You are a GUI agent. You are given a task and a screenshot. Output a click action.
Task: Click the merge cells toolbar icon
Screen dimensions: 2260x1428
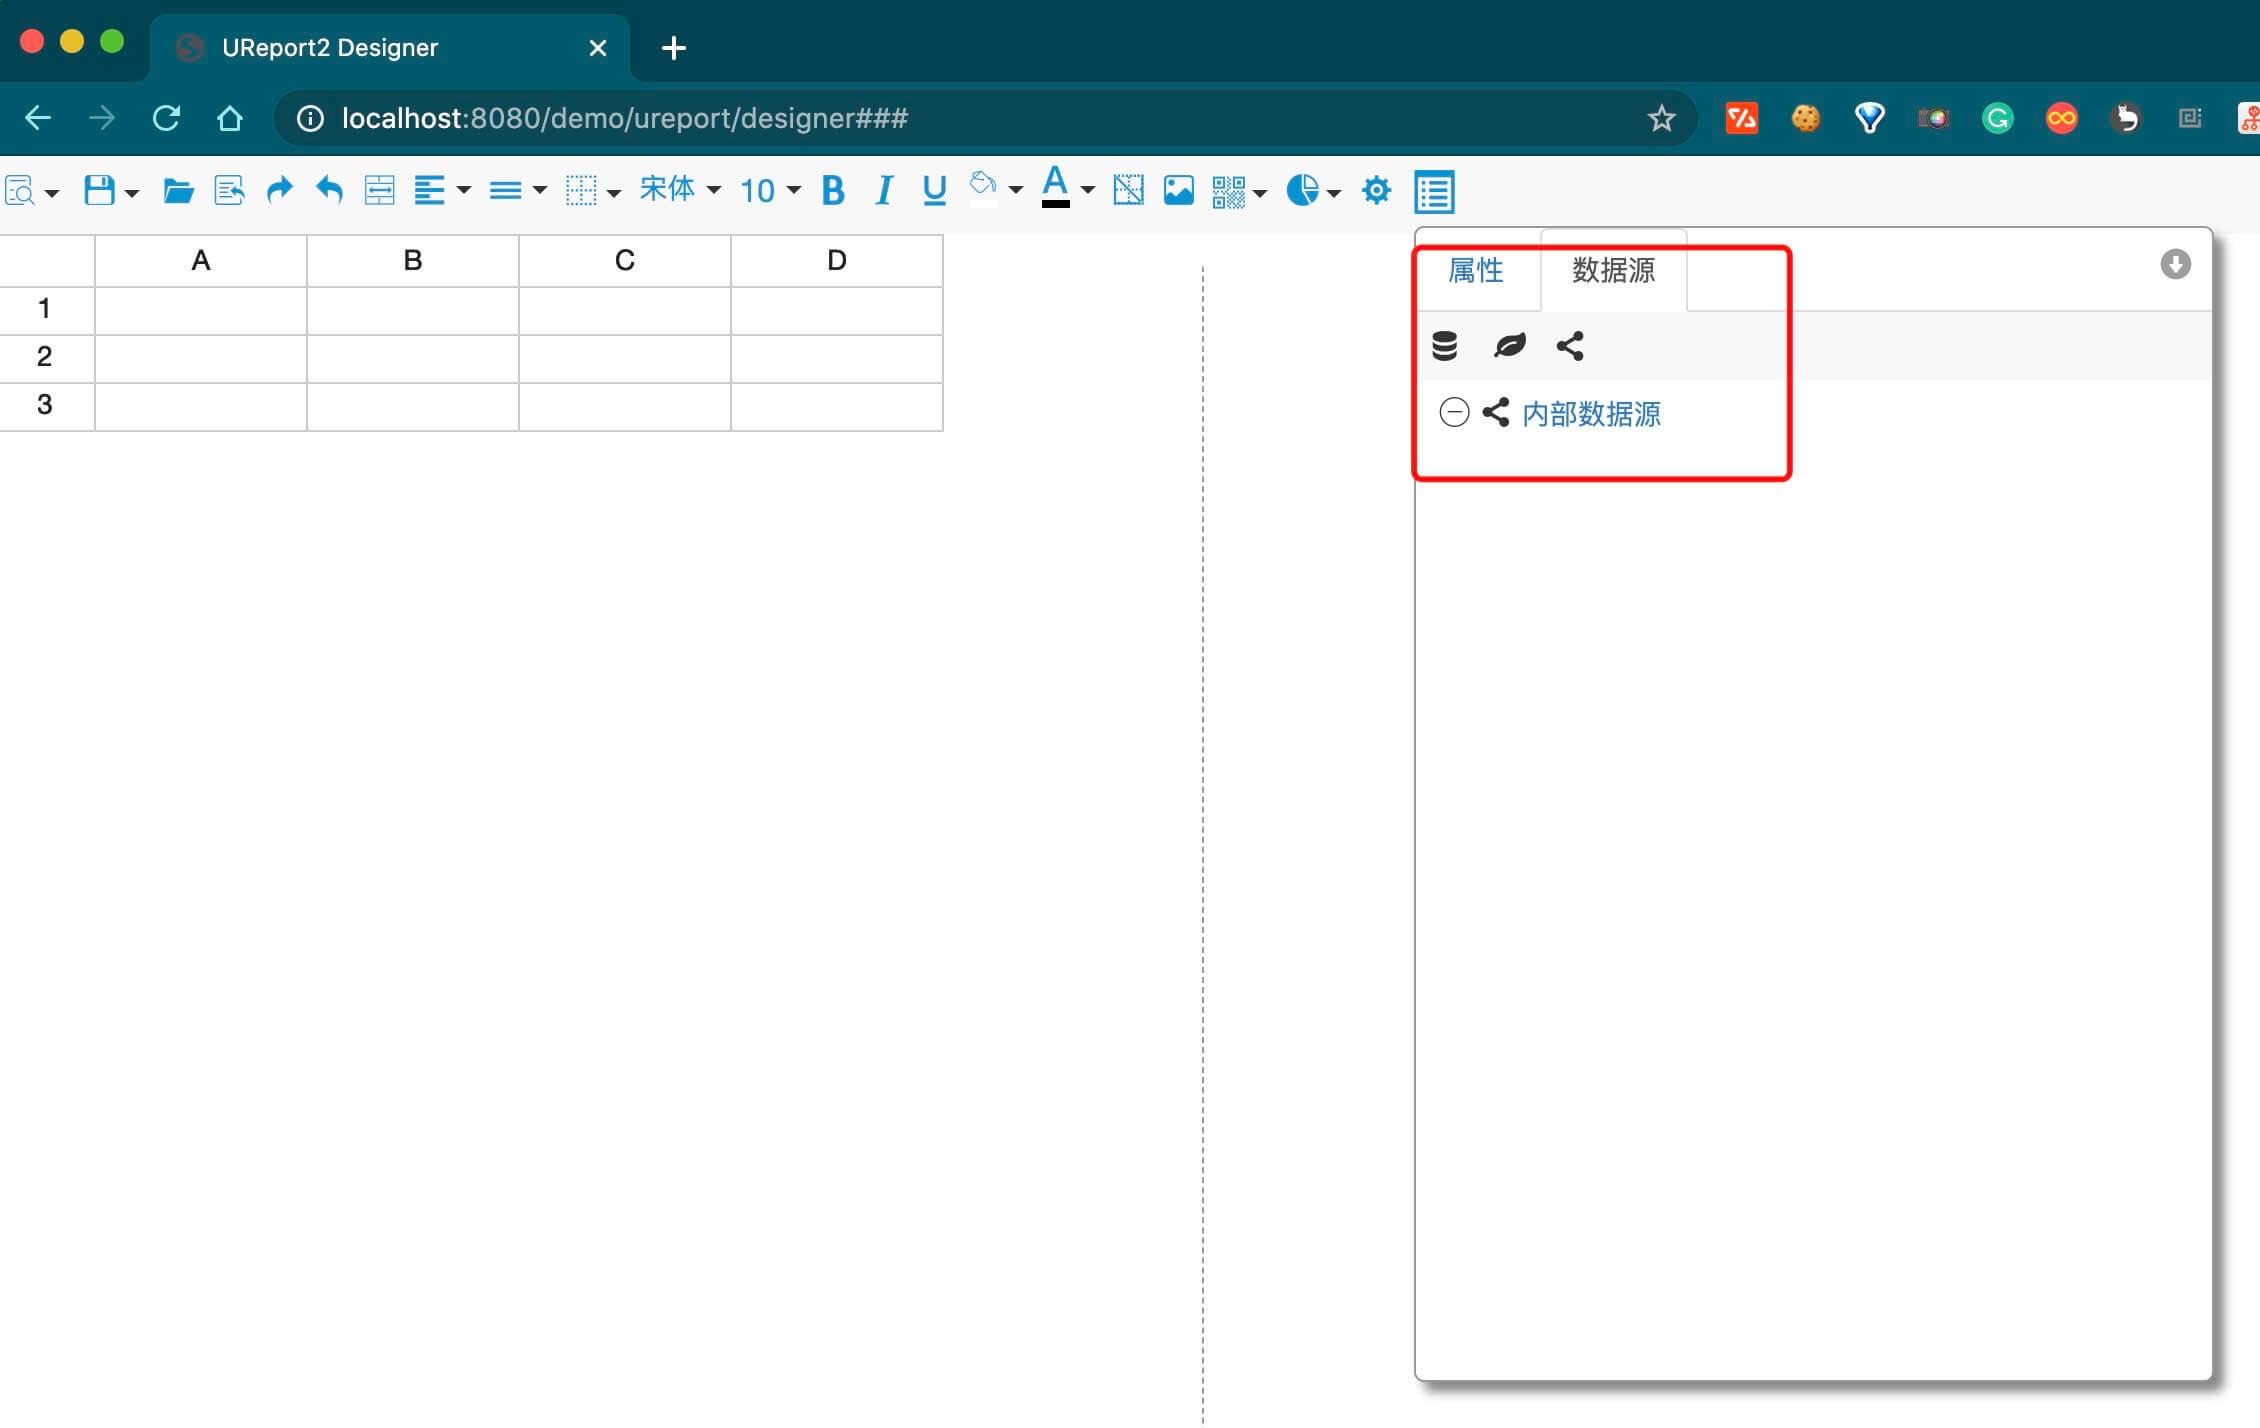(x=379, y=190)
